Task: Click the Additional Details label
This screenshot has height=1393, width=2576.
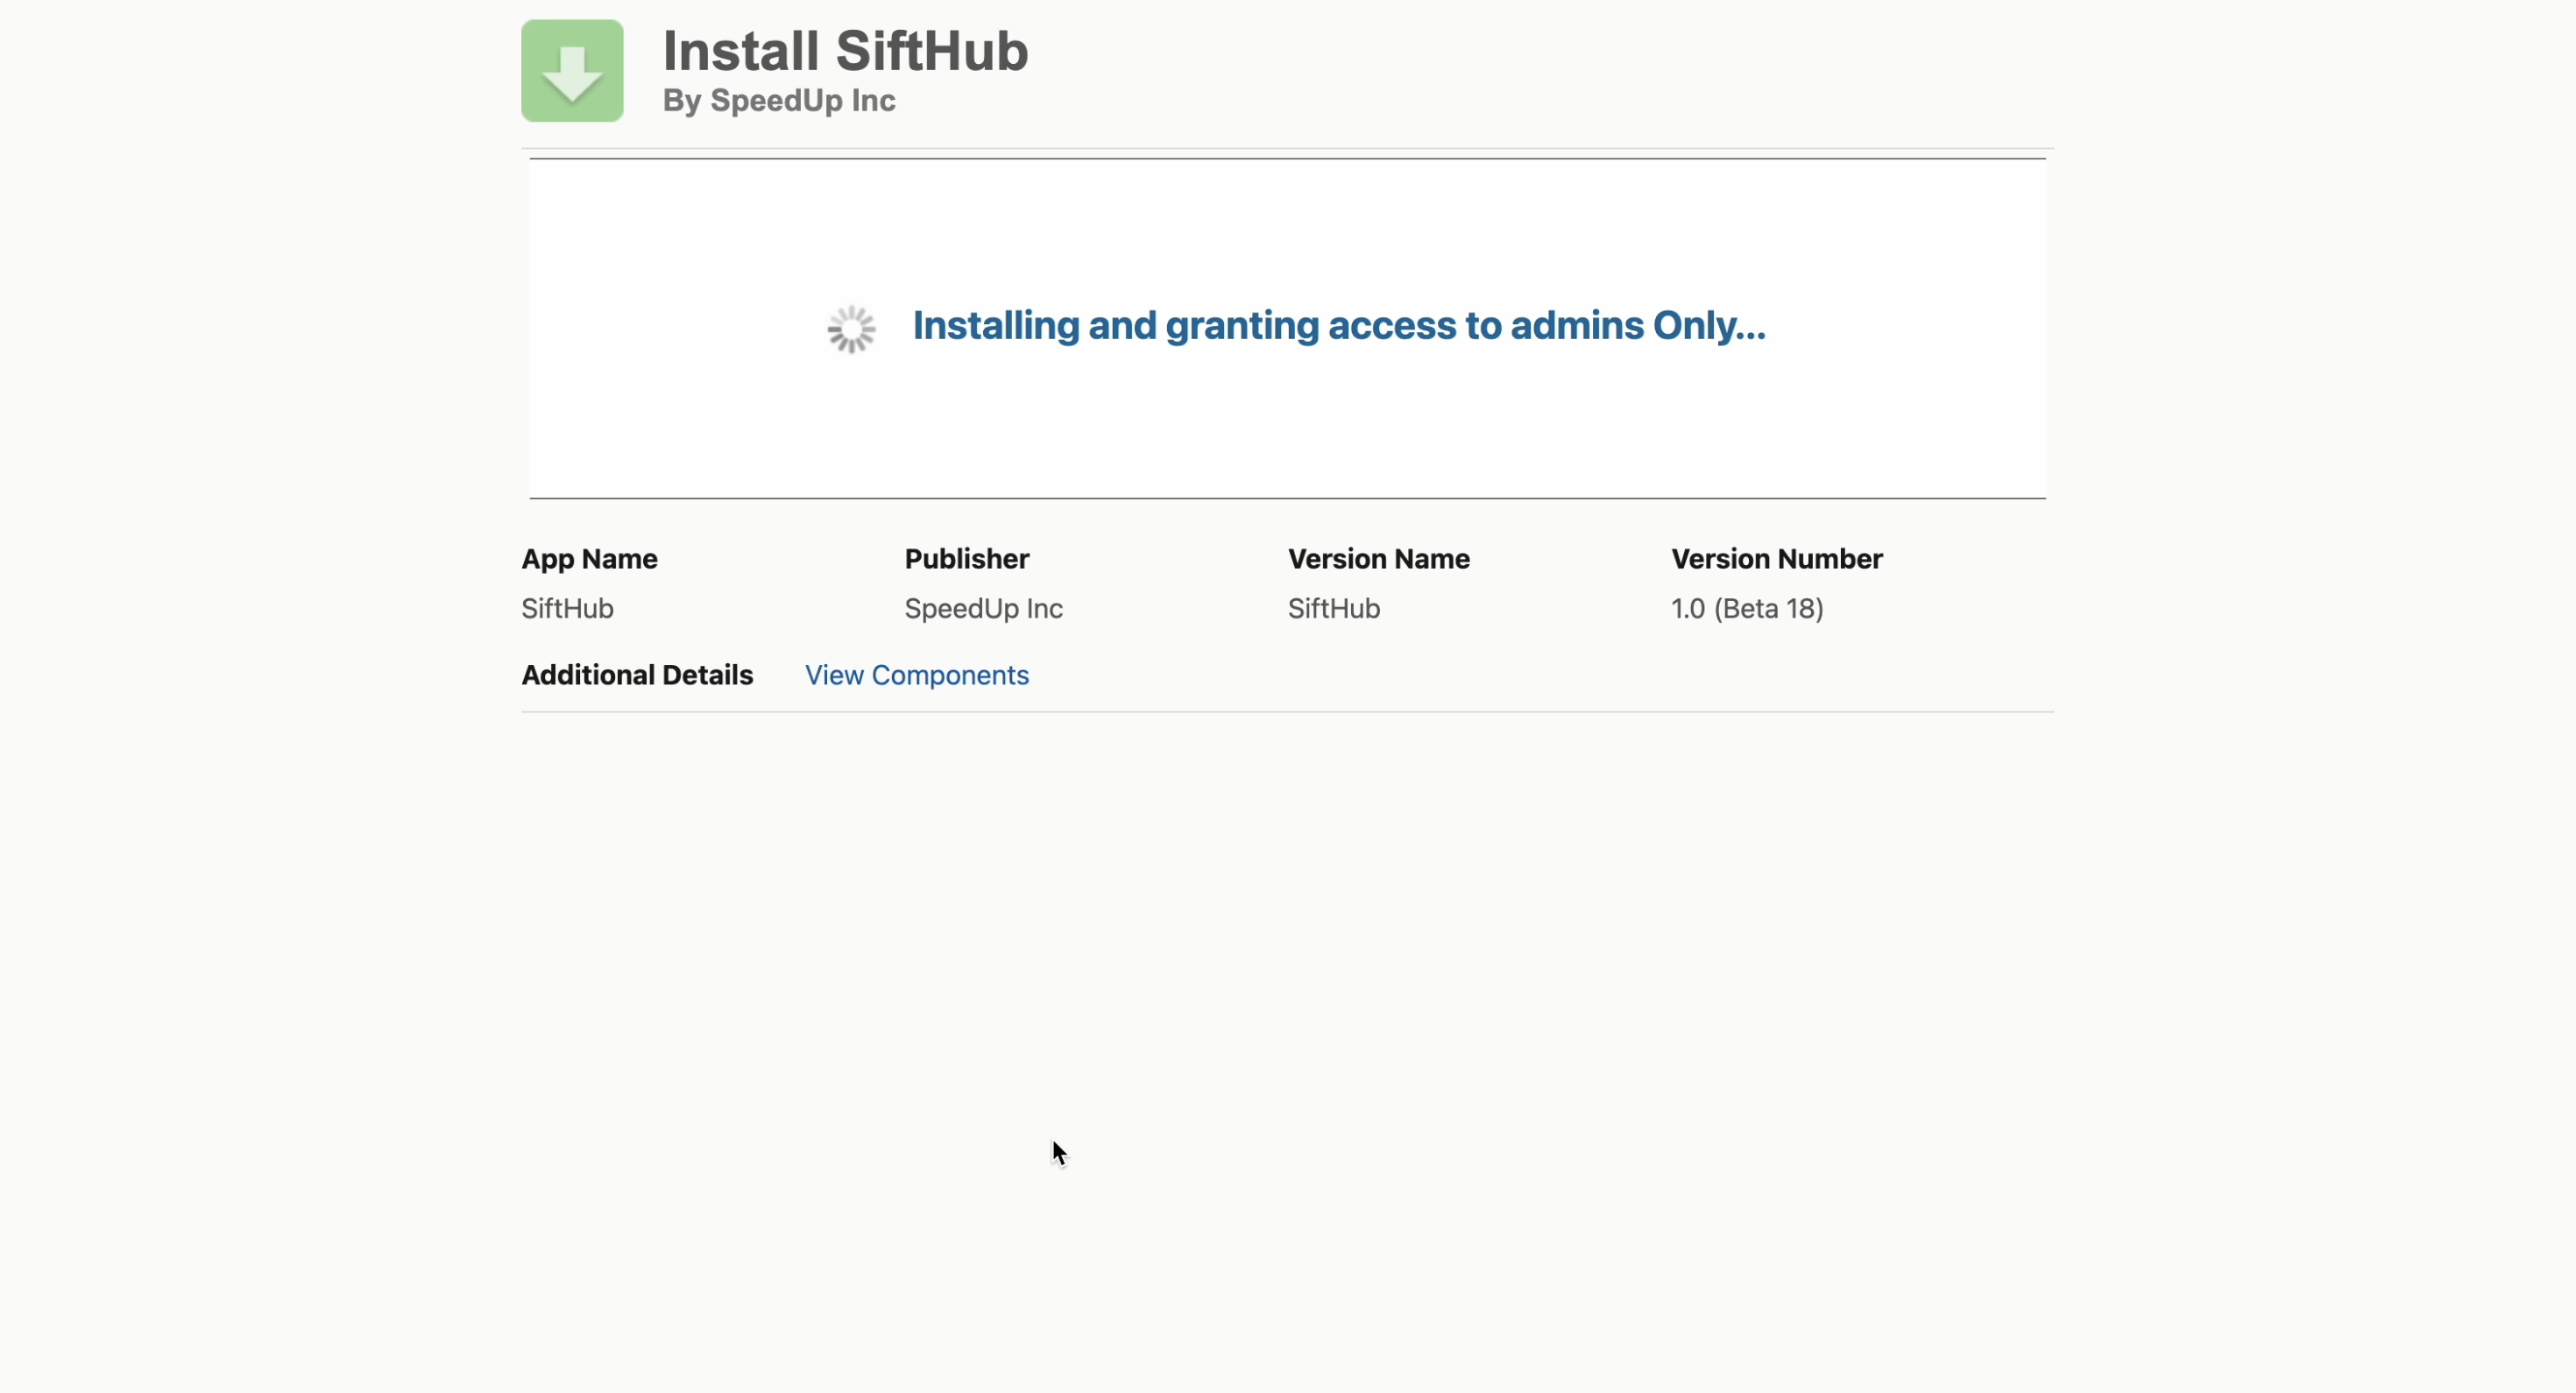Action: [x=637, y=675]
